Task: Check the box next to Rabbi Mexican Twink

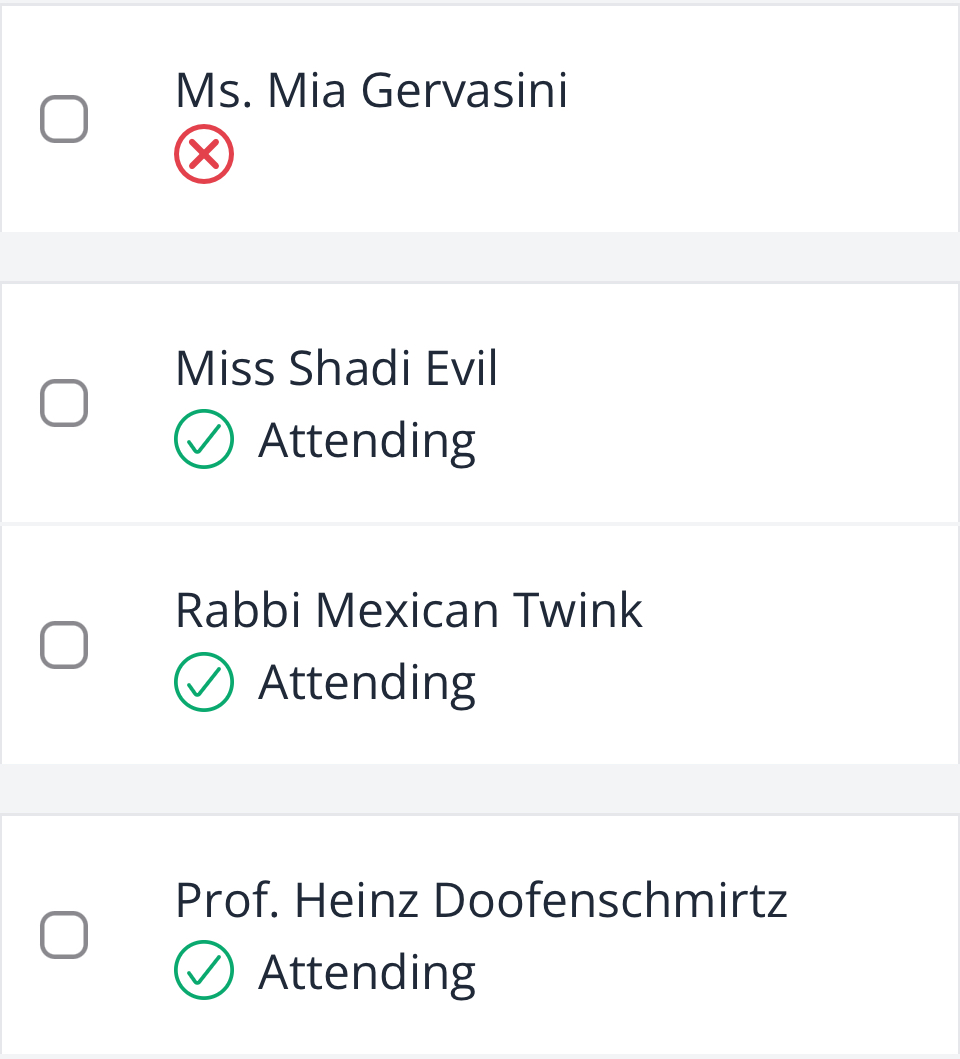Action: [x=64, y=645]
